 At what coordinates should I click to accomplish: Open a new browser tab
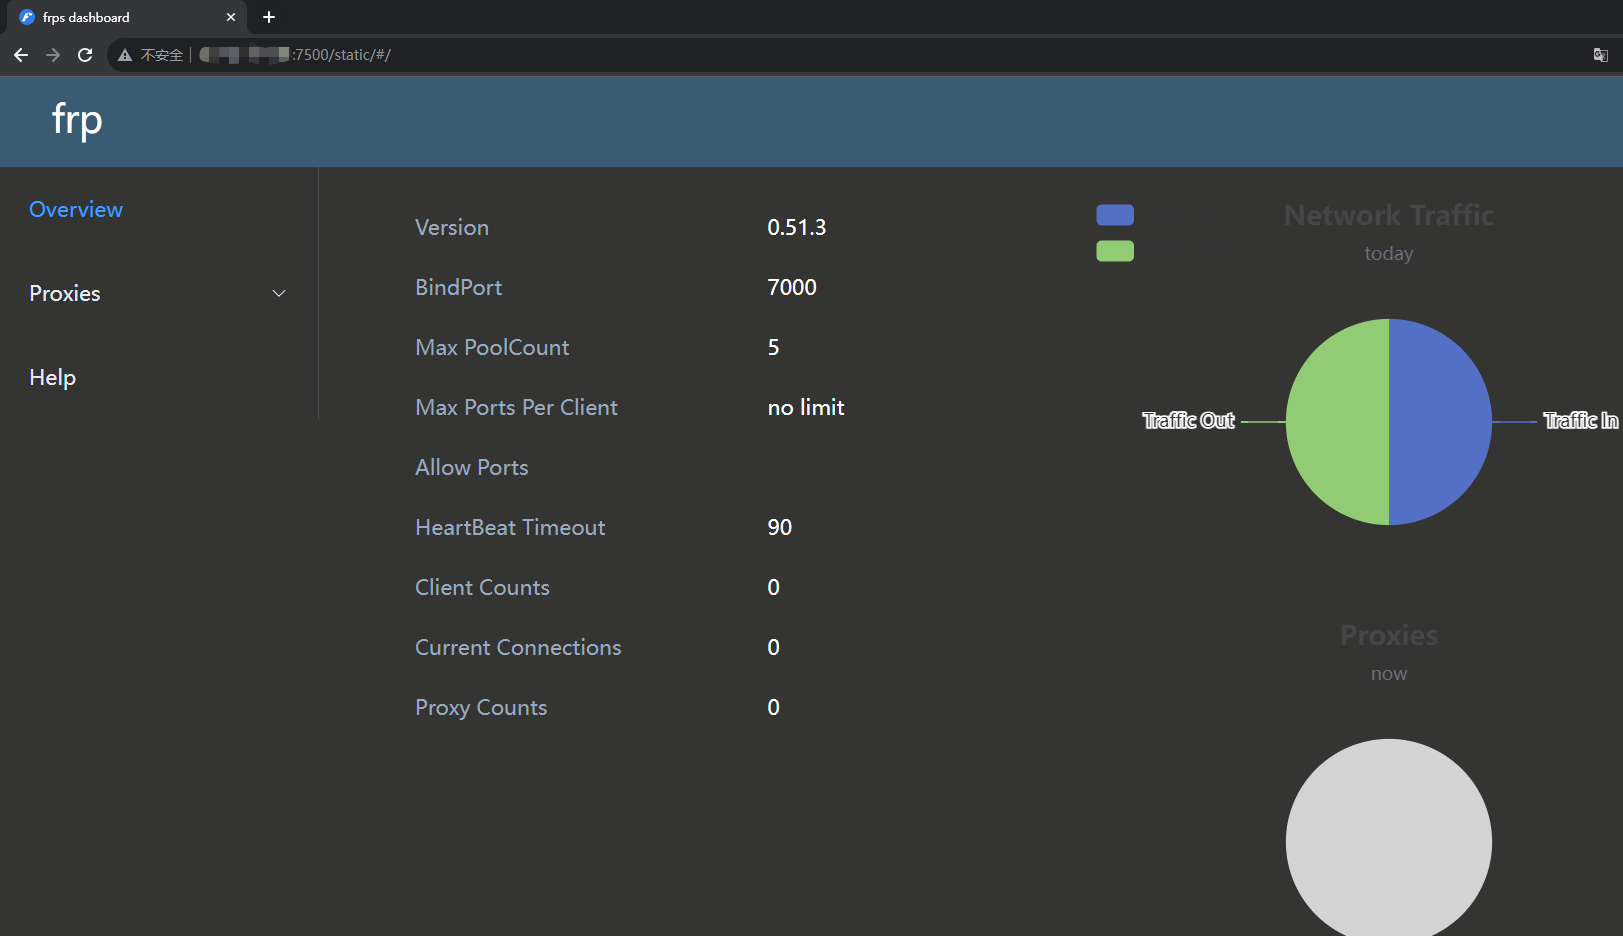(269, 17)
